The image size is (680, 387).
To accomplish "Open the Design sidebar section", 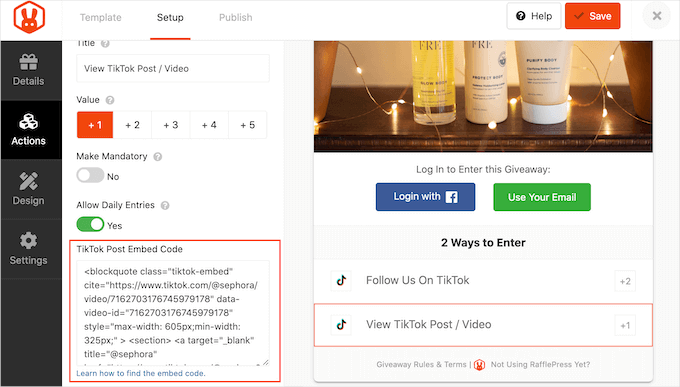I will (29, 189).
